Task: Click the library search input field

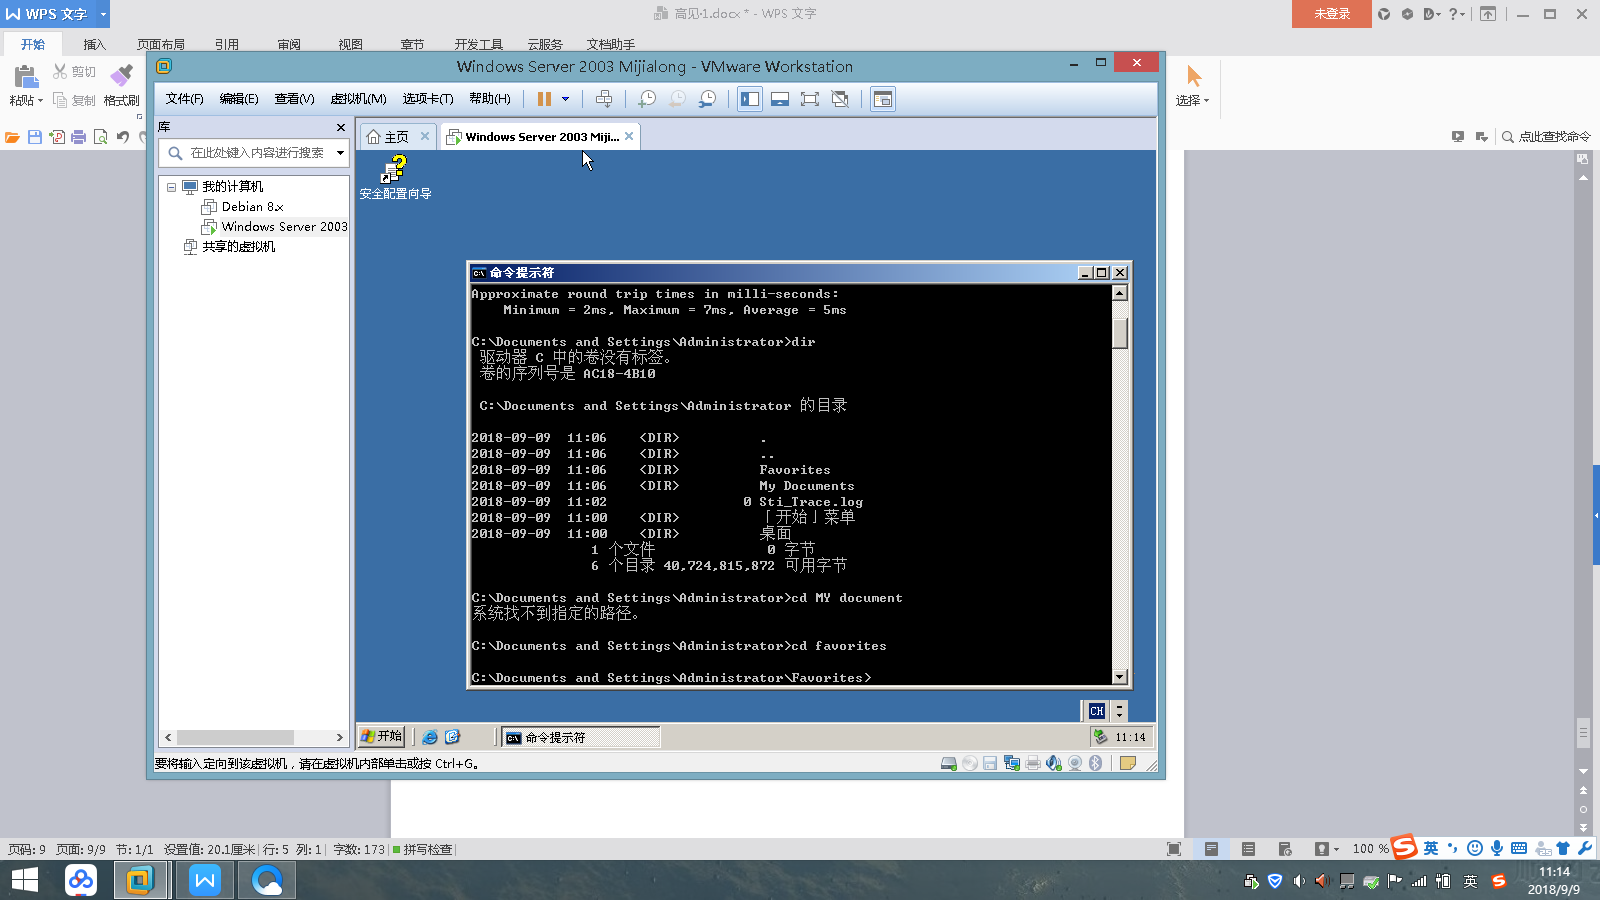Action: [256, 153]
